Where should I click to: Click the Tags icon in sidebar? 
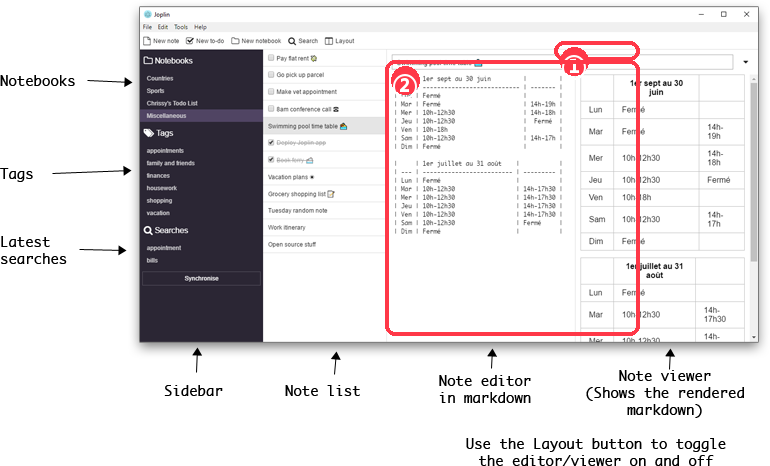(x=148, y=133)
